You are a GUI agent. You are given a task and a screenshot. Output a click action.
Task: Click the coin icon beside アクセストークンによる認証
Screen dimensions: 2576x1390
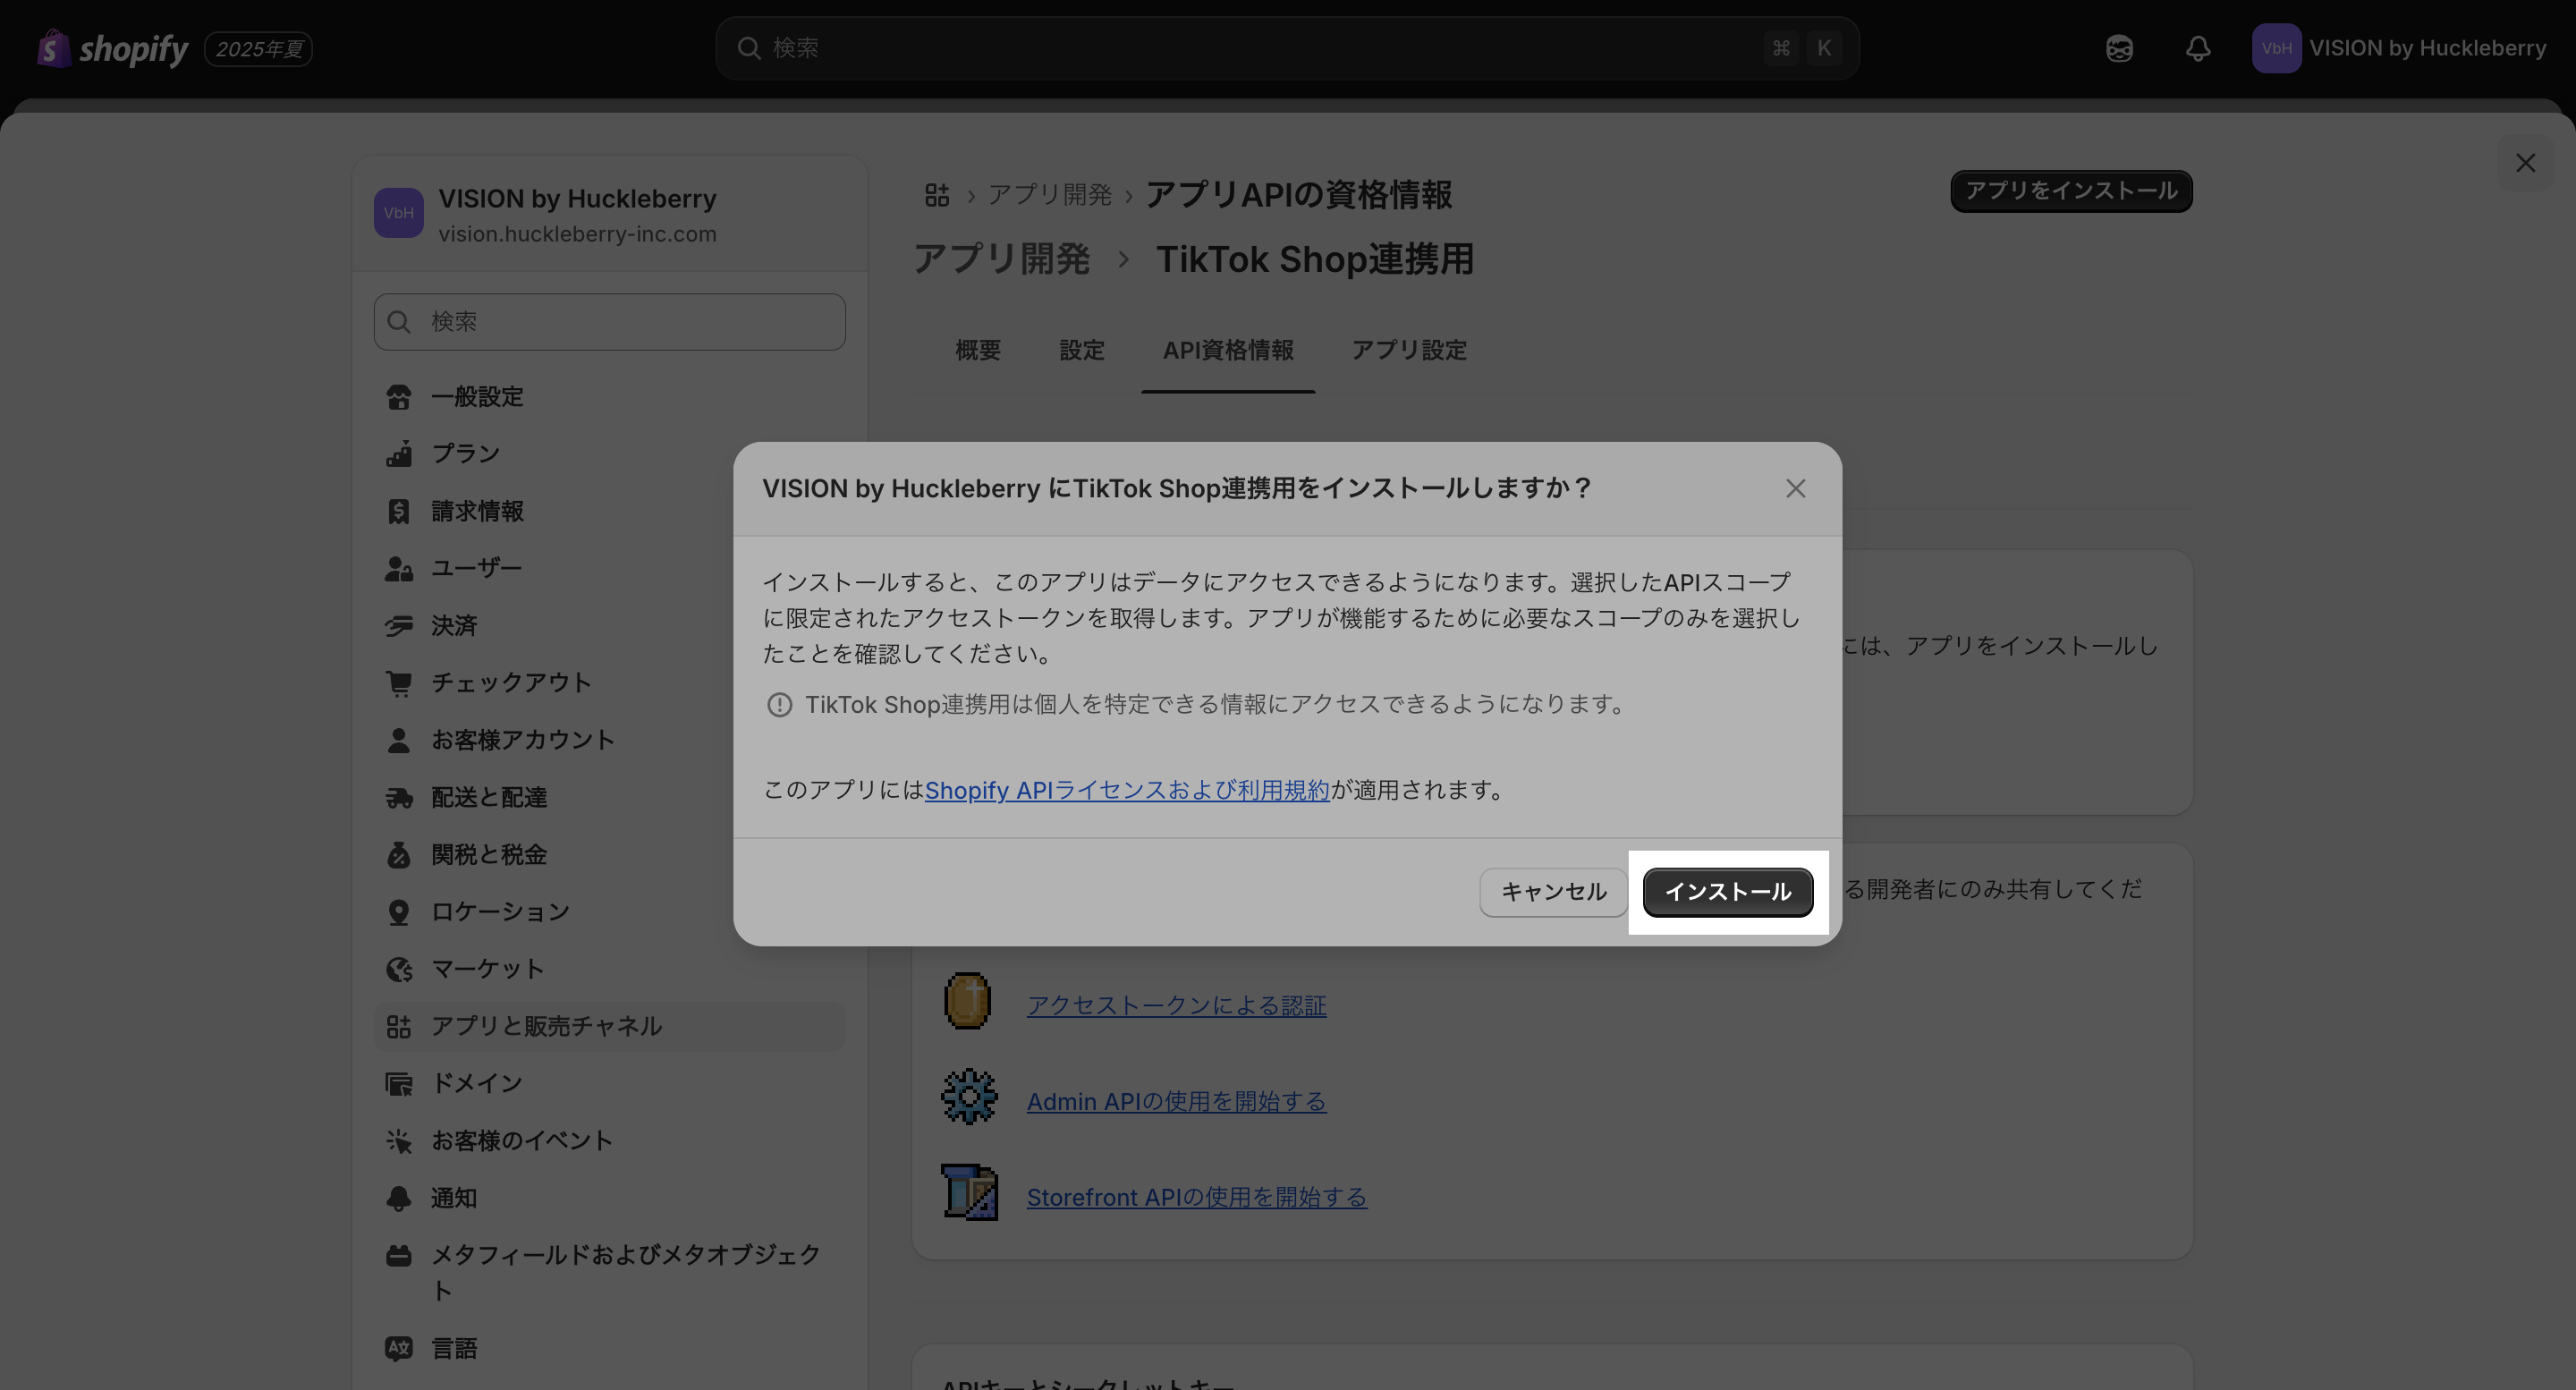pos(967,1000)
